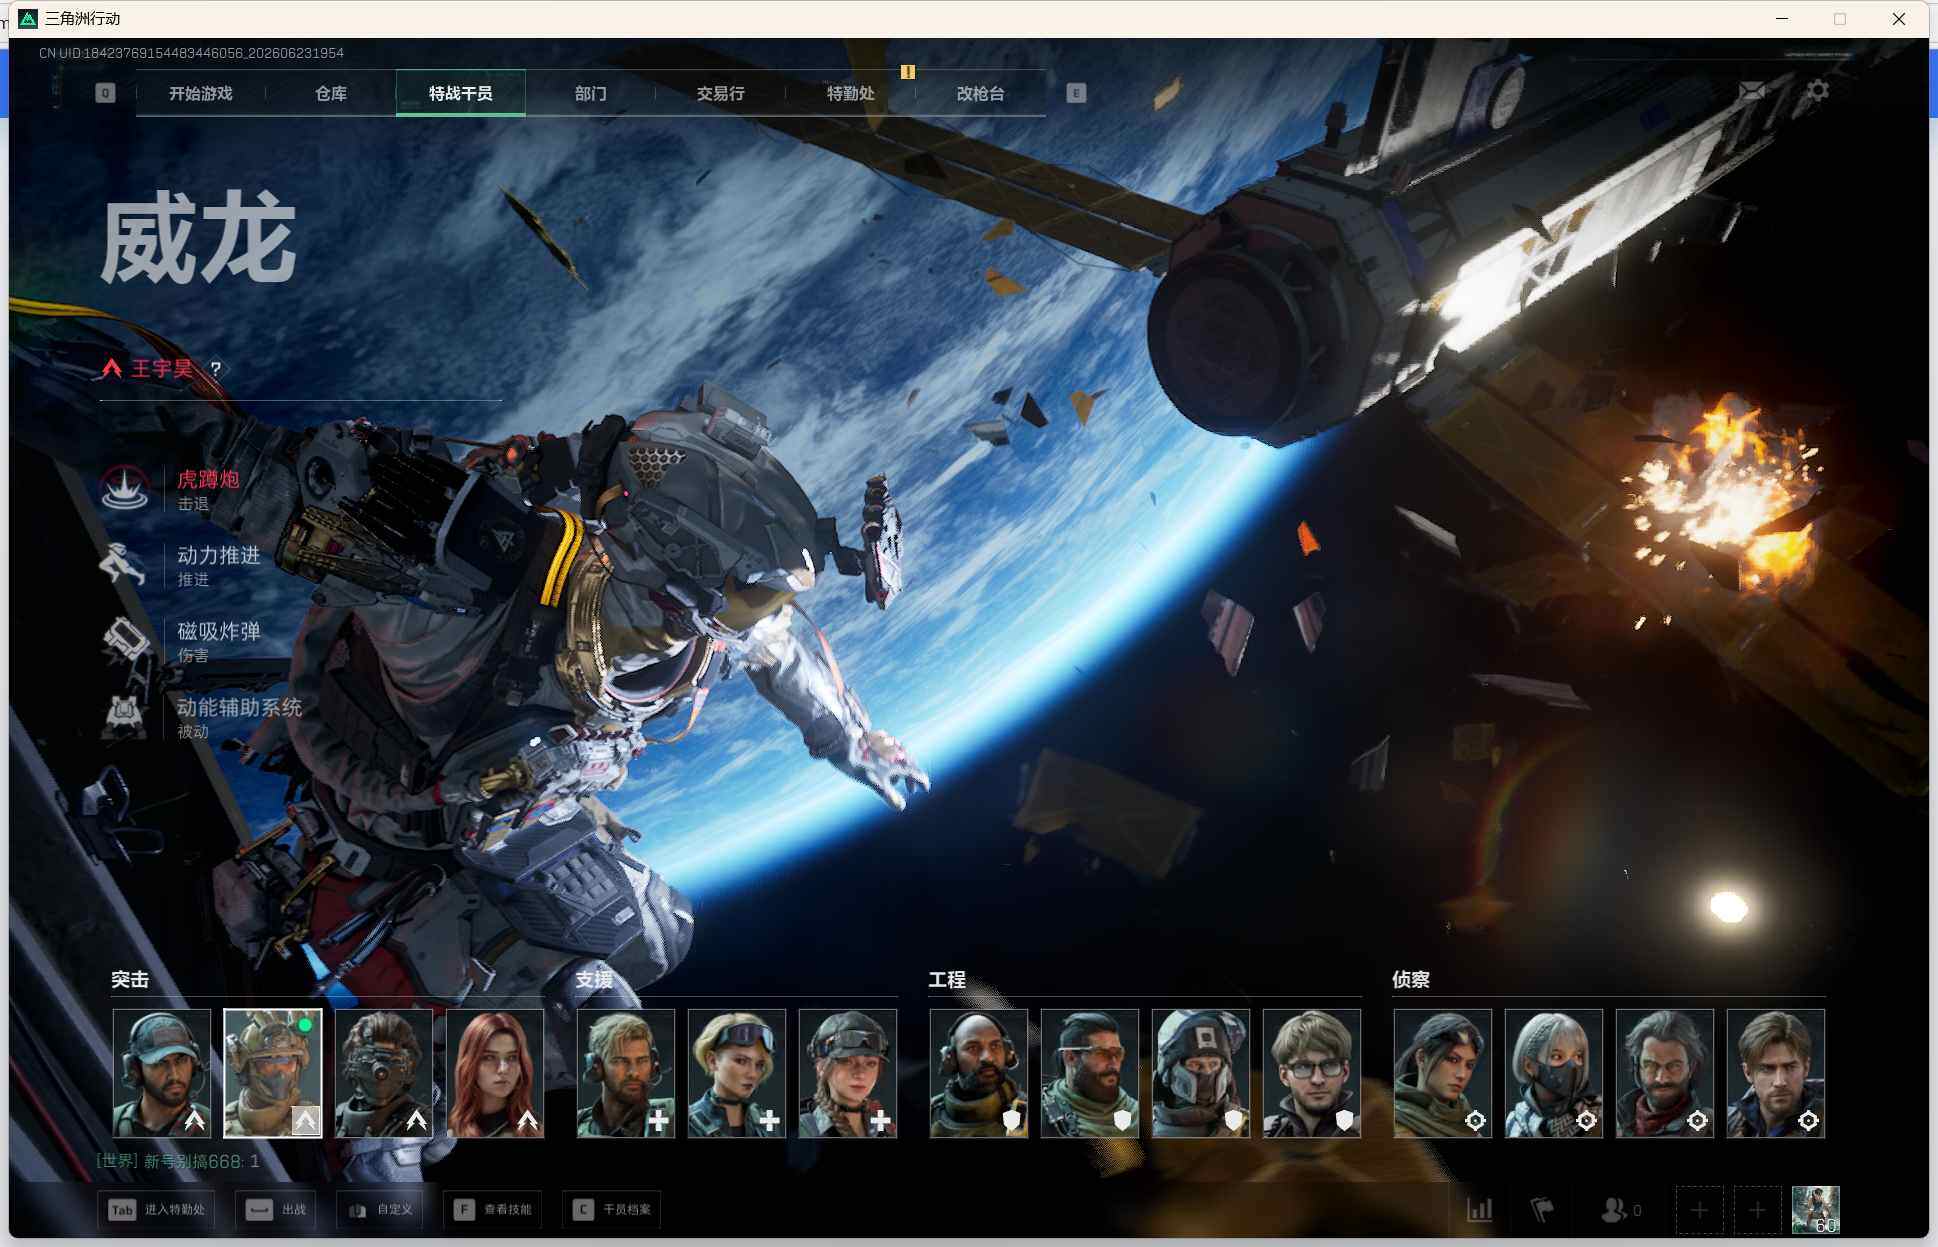
Task: Select dark-haired female recon operator
Action: [1443, 1073]
